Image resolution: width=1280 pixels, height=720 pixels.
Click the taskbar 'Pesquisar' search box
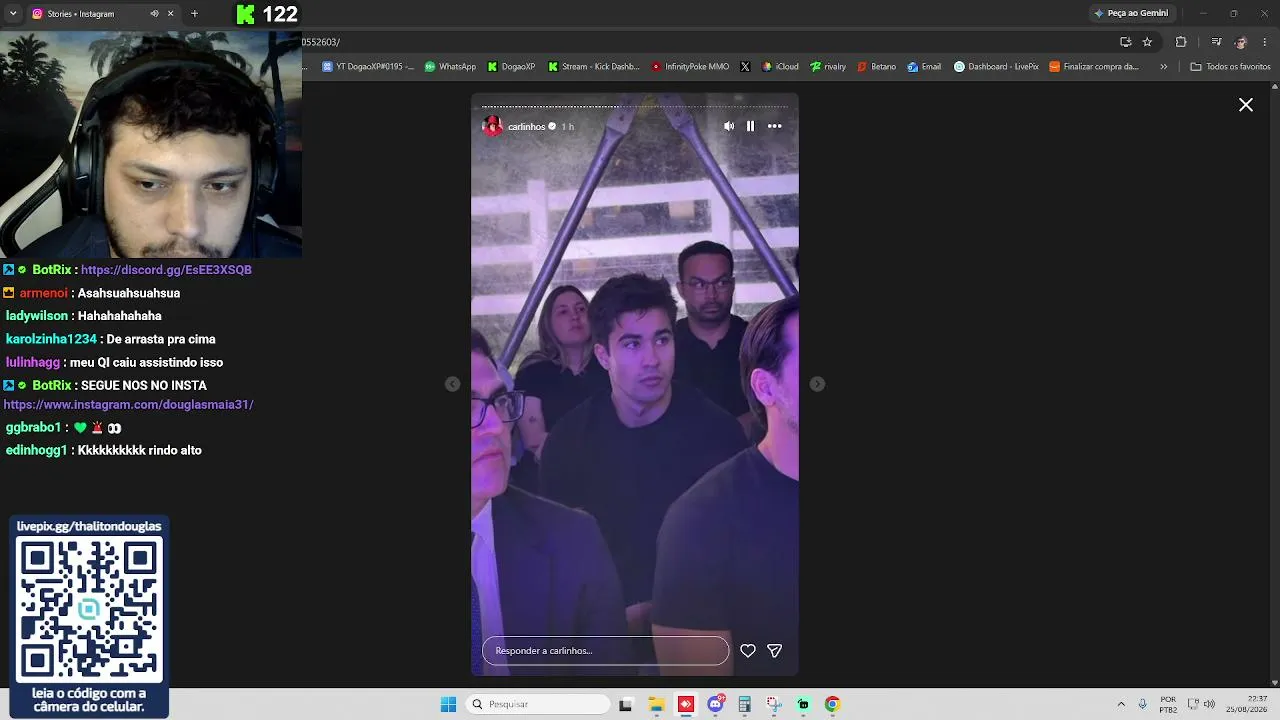540,704
